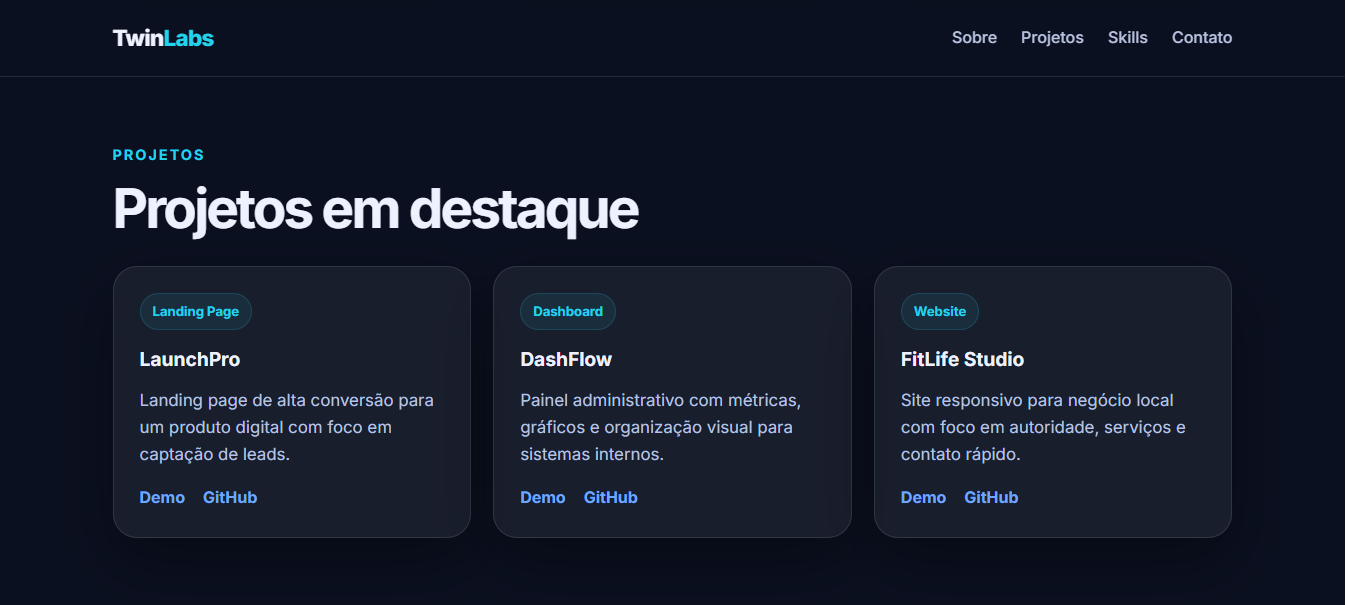Open the Projetos navigation item
Image resolution: width=1348 pixels, height=605 pixels.
pyautogui.click(x=1052, y=37)
